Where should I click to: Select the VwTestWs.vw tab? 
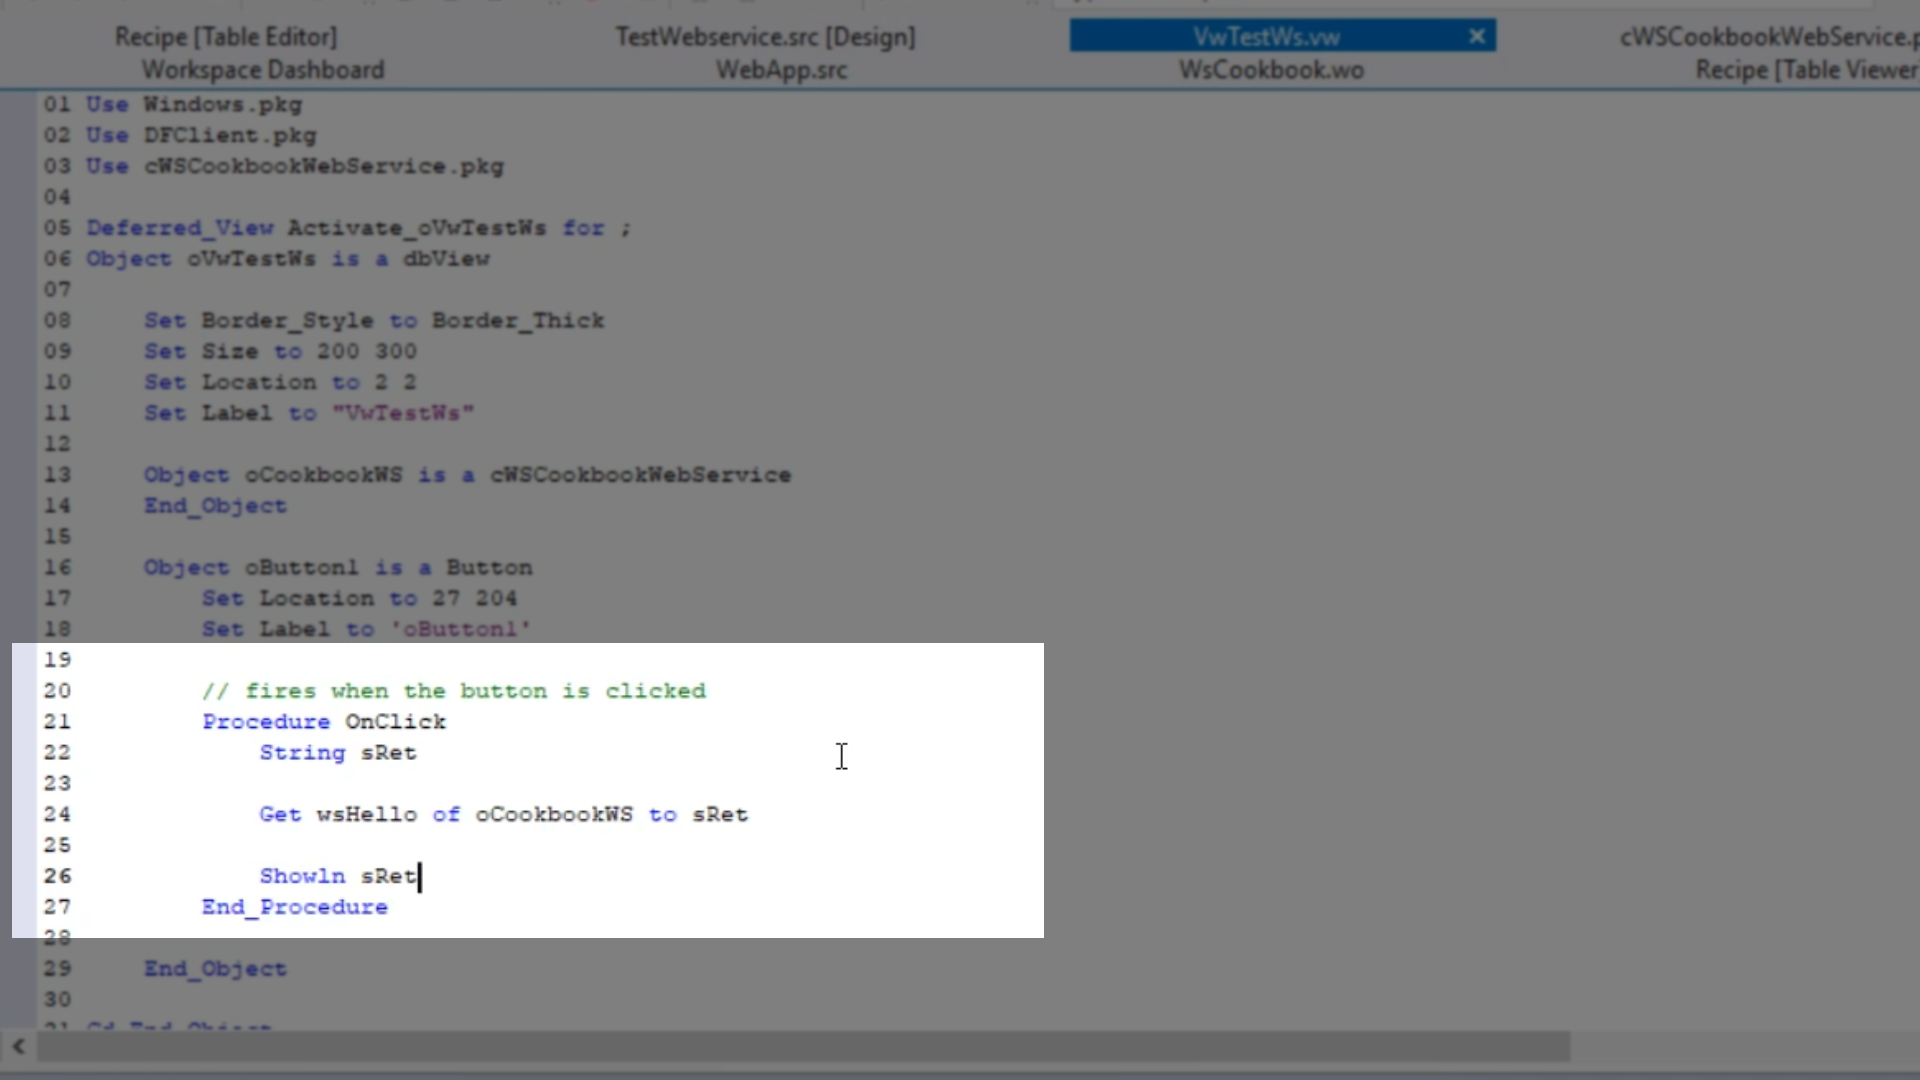(1266, 37)
